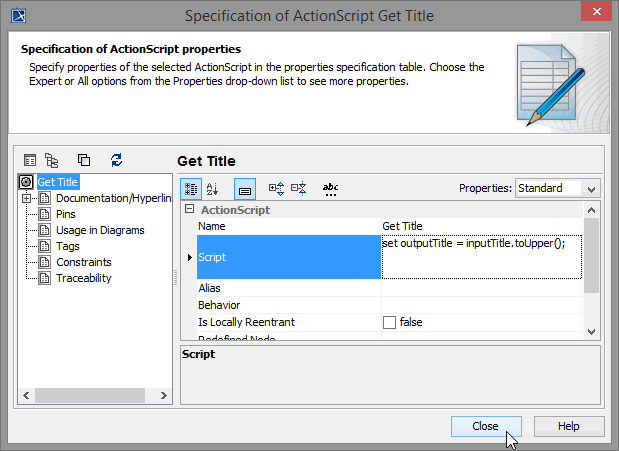Viewport: 619px width, 451px height.
Task: Collapse the ActionScript property group
Action: point(190,210)
